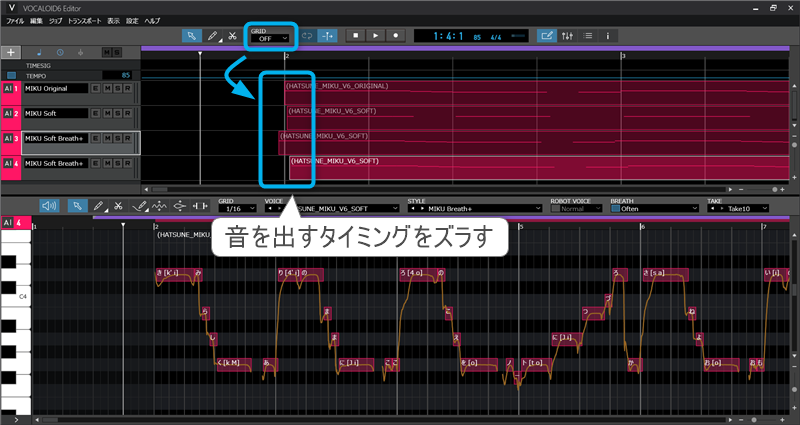This screenshot has height=425, width=800.
Task: Toggle the BREATH checkbox
Action: click(x=615, y=209)
